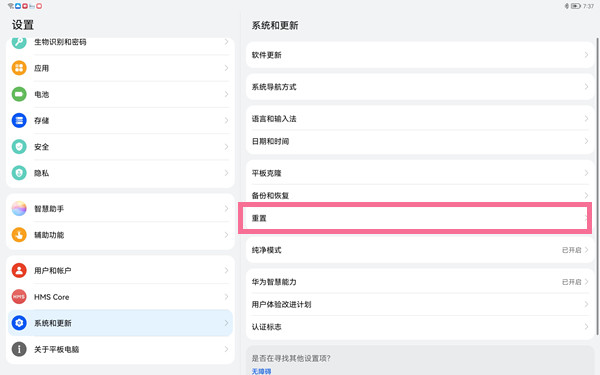The image size is (600, 375).
Task: Select 电池 in settings list
Action: click(x=120, y=94)
